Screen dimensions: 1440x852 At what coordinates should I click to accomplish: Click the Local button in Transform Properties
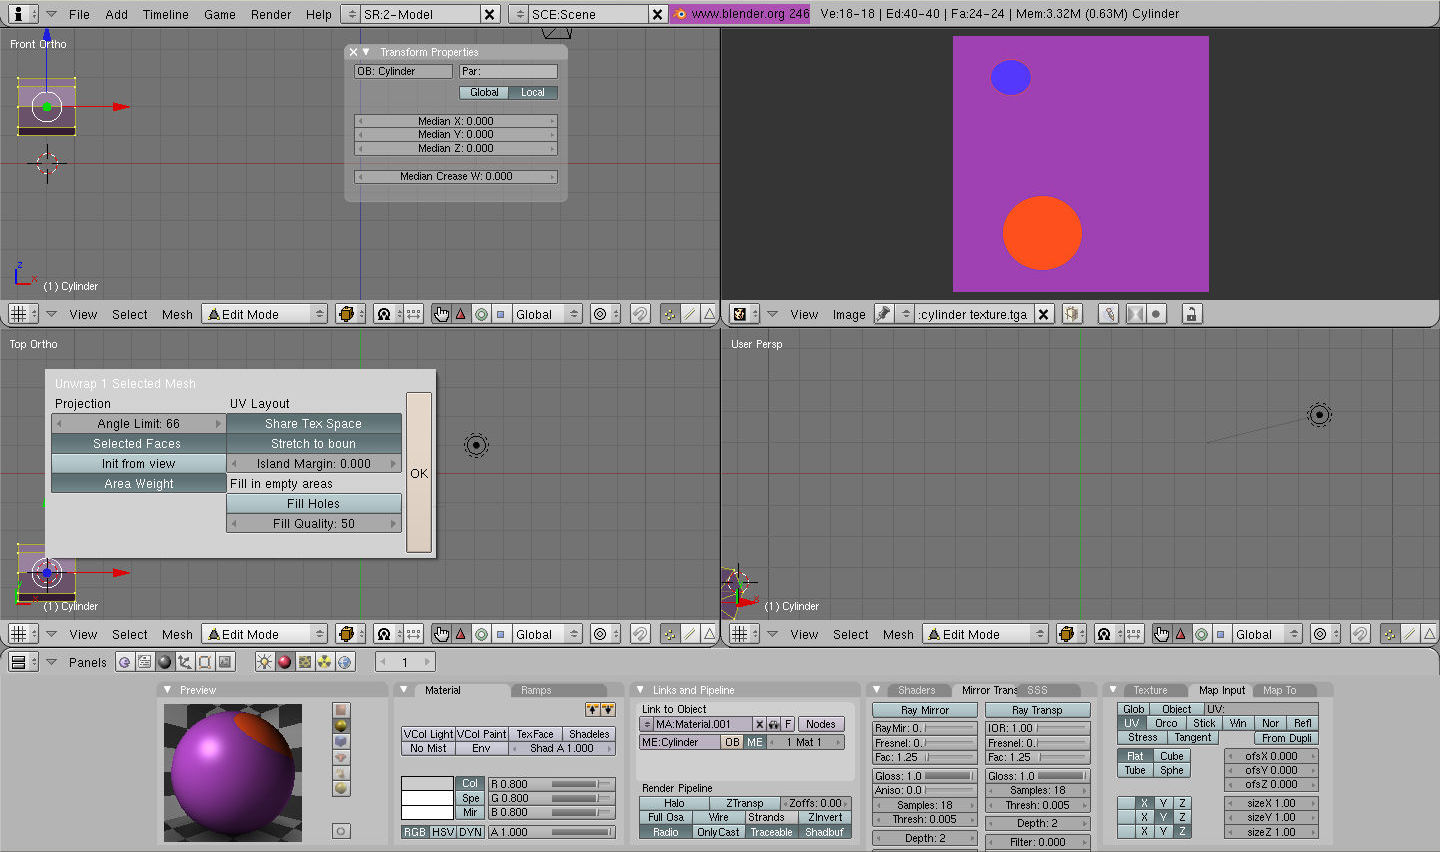533,92
